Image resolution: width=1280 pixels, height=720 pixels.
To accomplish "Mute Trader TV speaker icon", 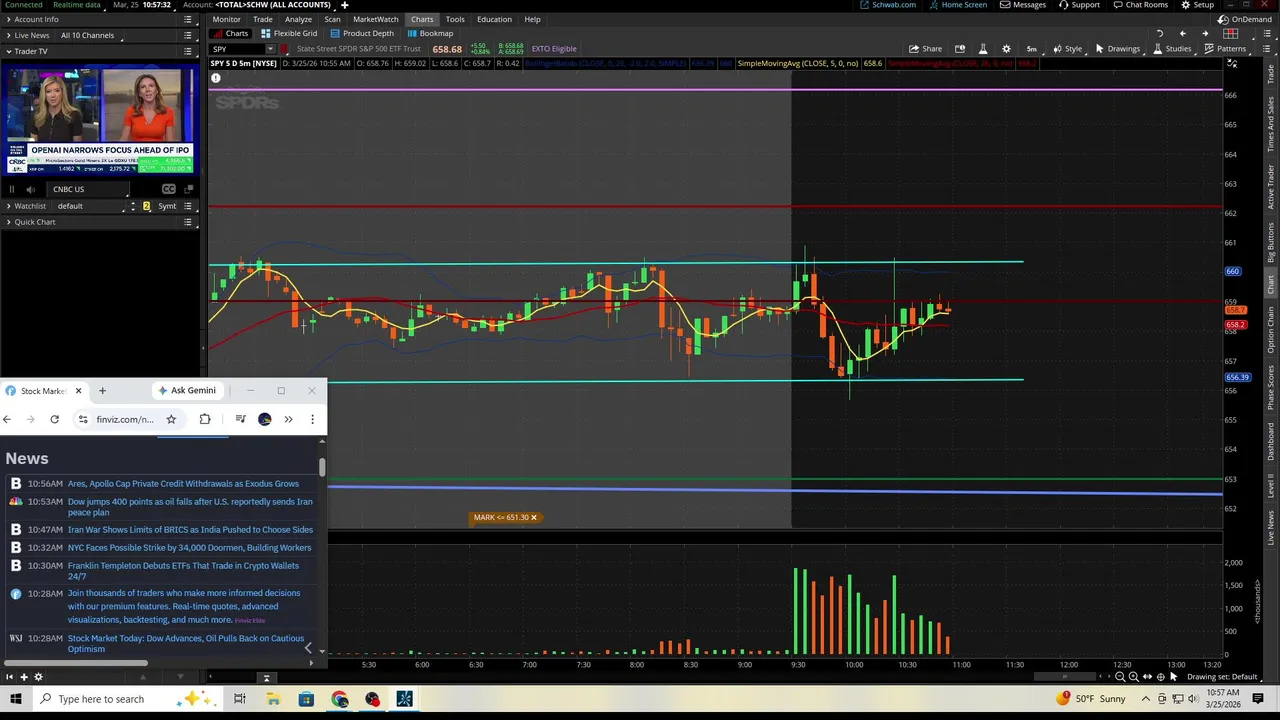I will tap(31, 189).
